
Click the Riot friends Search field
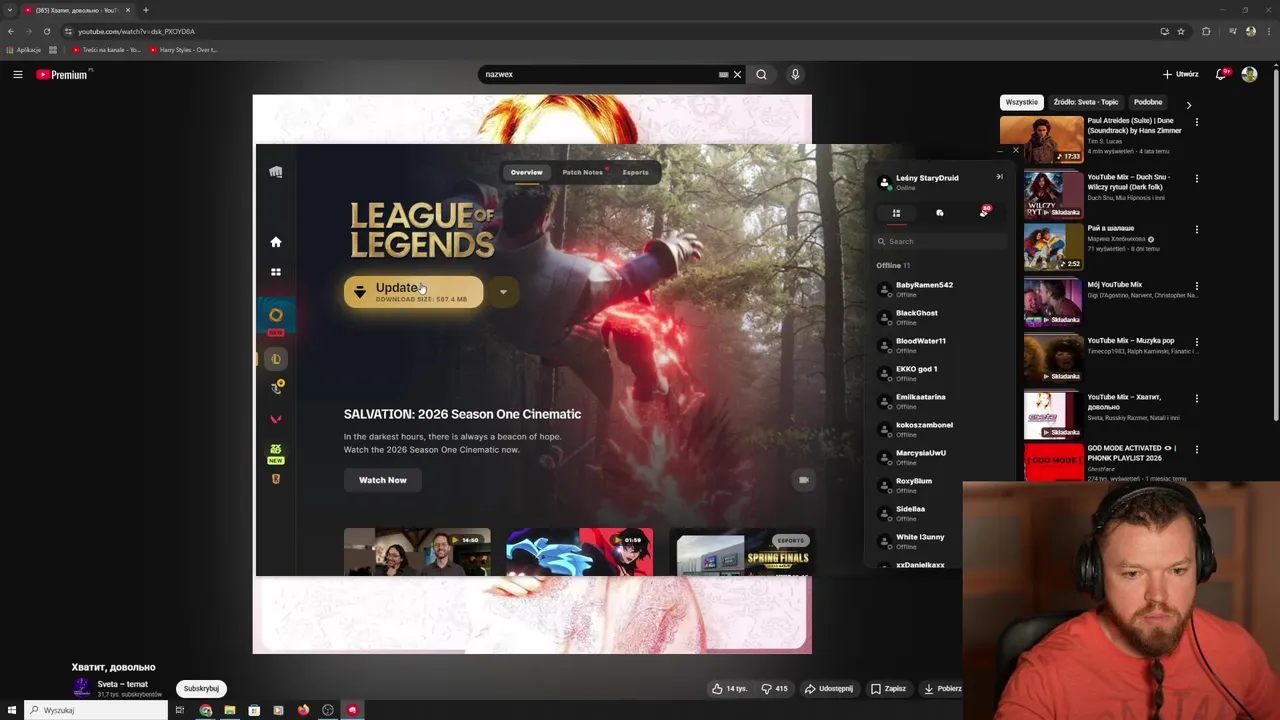click(940, 241)
